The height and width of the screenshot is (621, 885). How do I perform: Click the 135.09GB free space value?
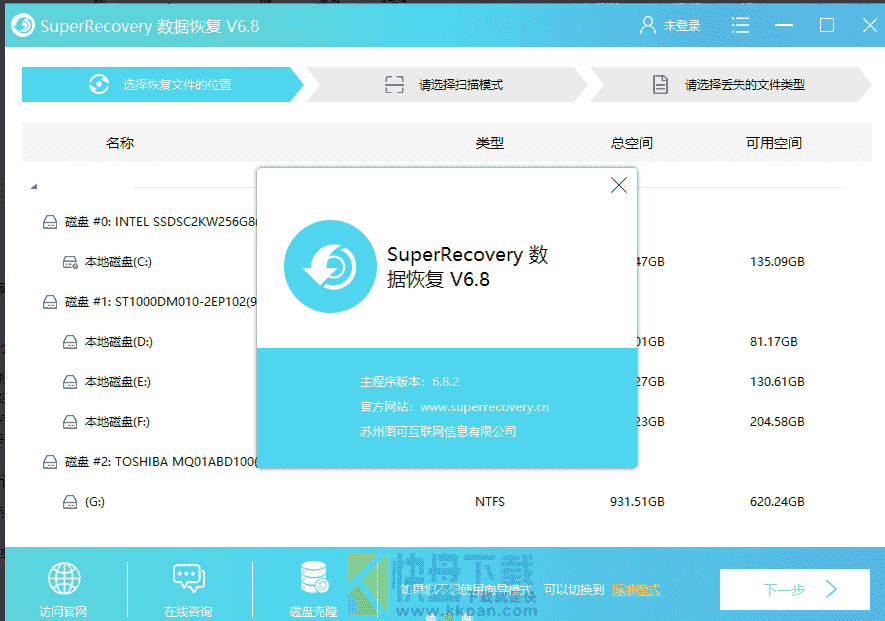click(x=777, y=262)
